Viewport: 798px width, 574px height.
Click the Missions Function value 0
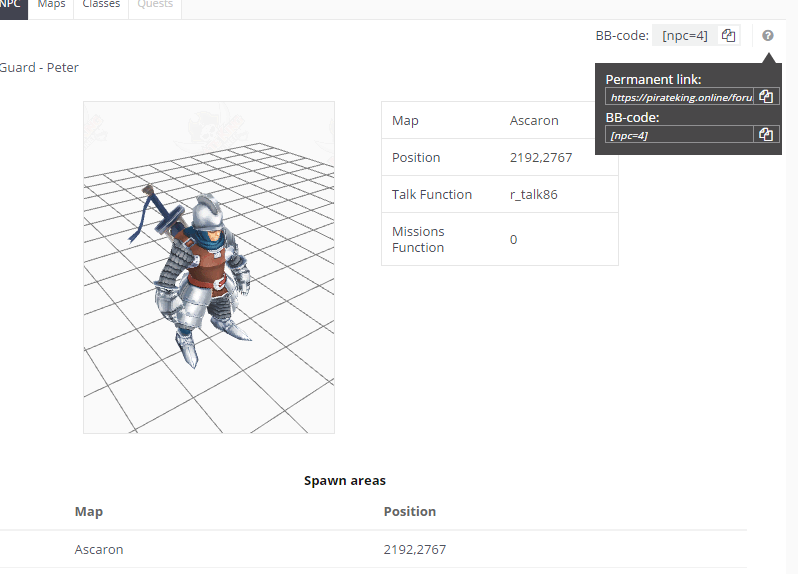513,240
